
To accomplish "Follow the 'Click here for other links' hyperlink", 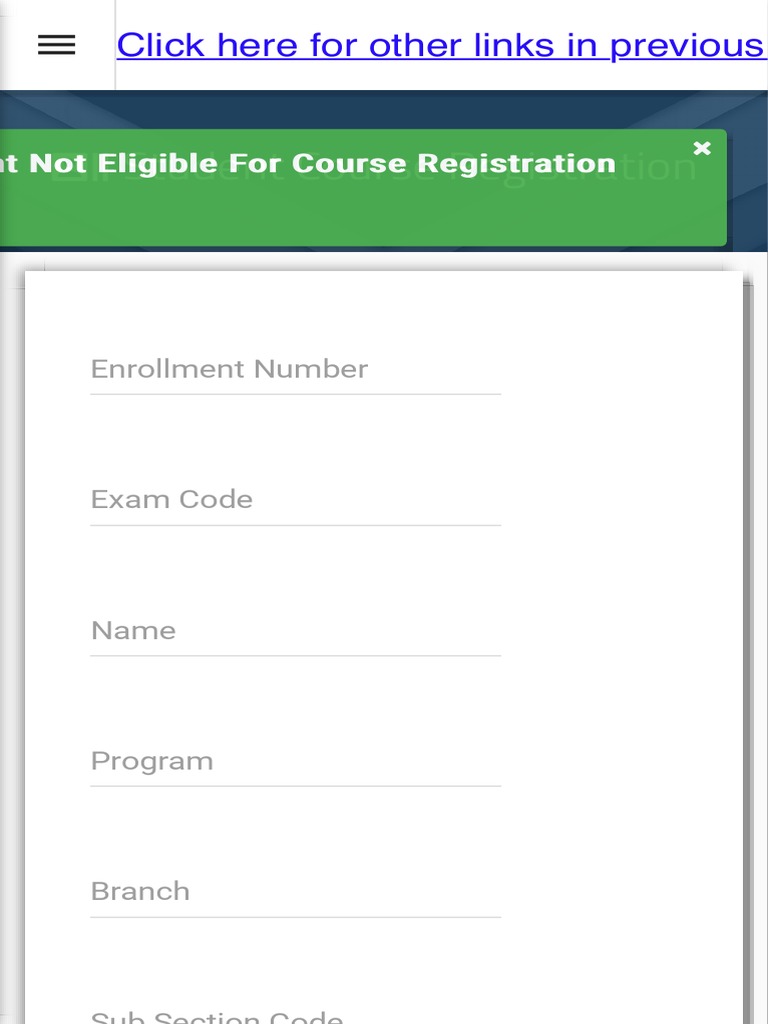I will [x=440, y=45].
